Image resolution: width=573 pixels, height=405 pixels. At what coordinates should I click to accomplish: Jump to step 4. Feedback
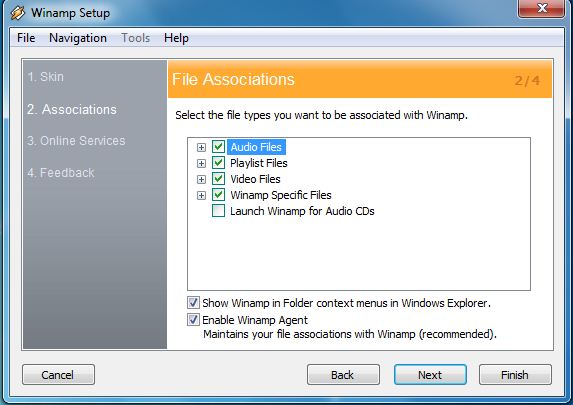pos(61,173)
